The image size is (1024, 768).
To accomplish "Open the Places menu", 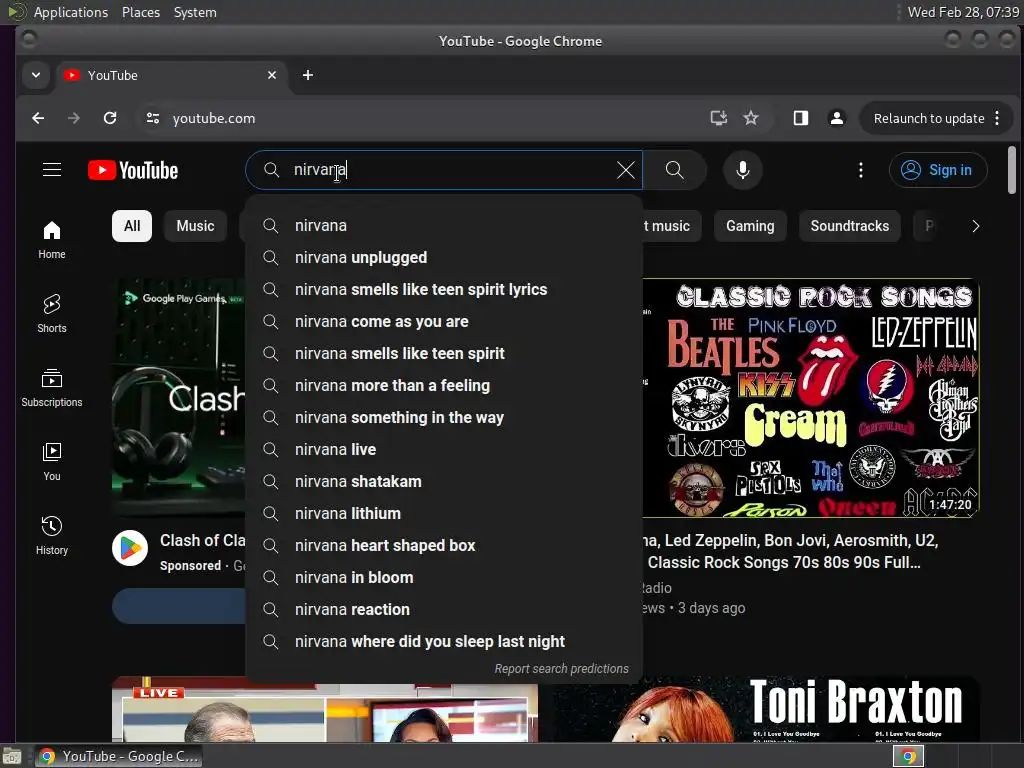I will (141, 12).
